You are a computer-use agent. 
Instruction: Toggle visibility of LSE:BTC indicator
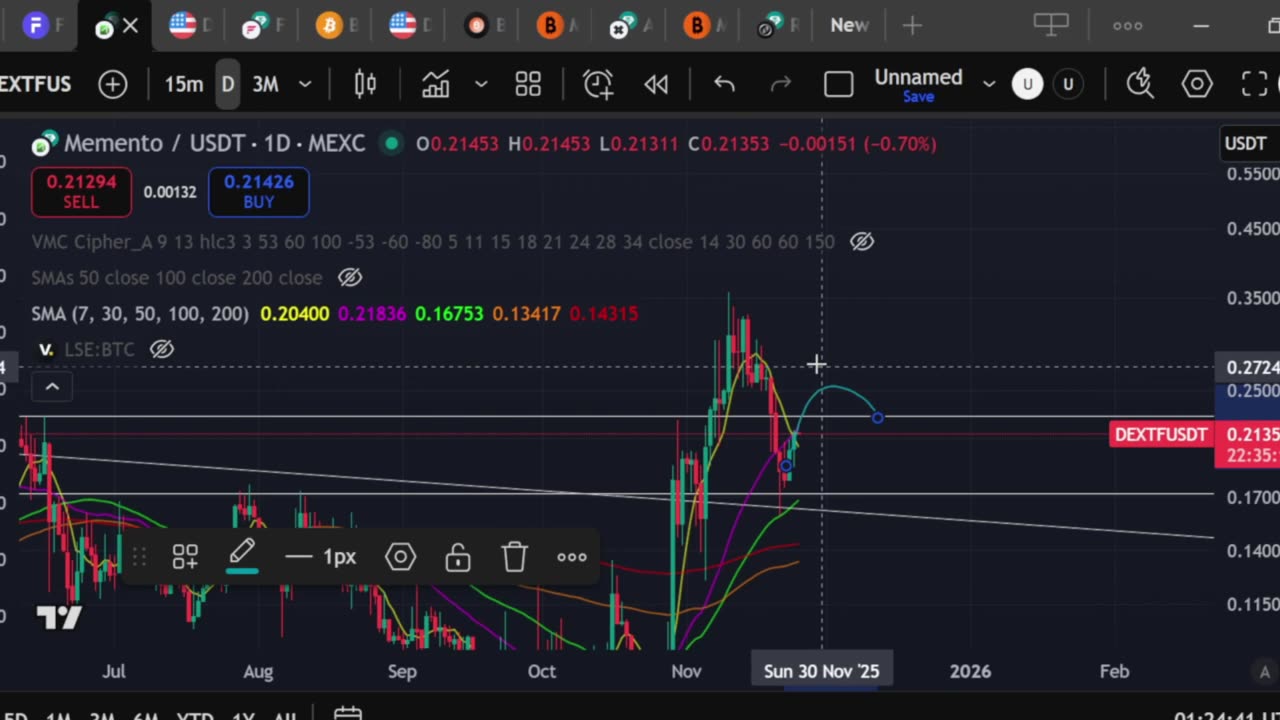[x=162, y=349]
